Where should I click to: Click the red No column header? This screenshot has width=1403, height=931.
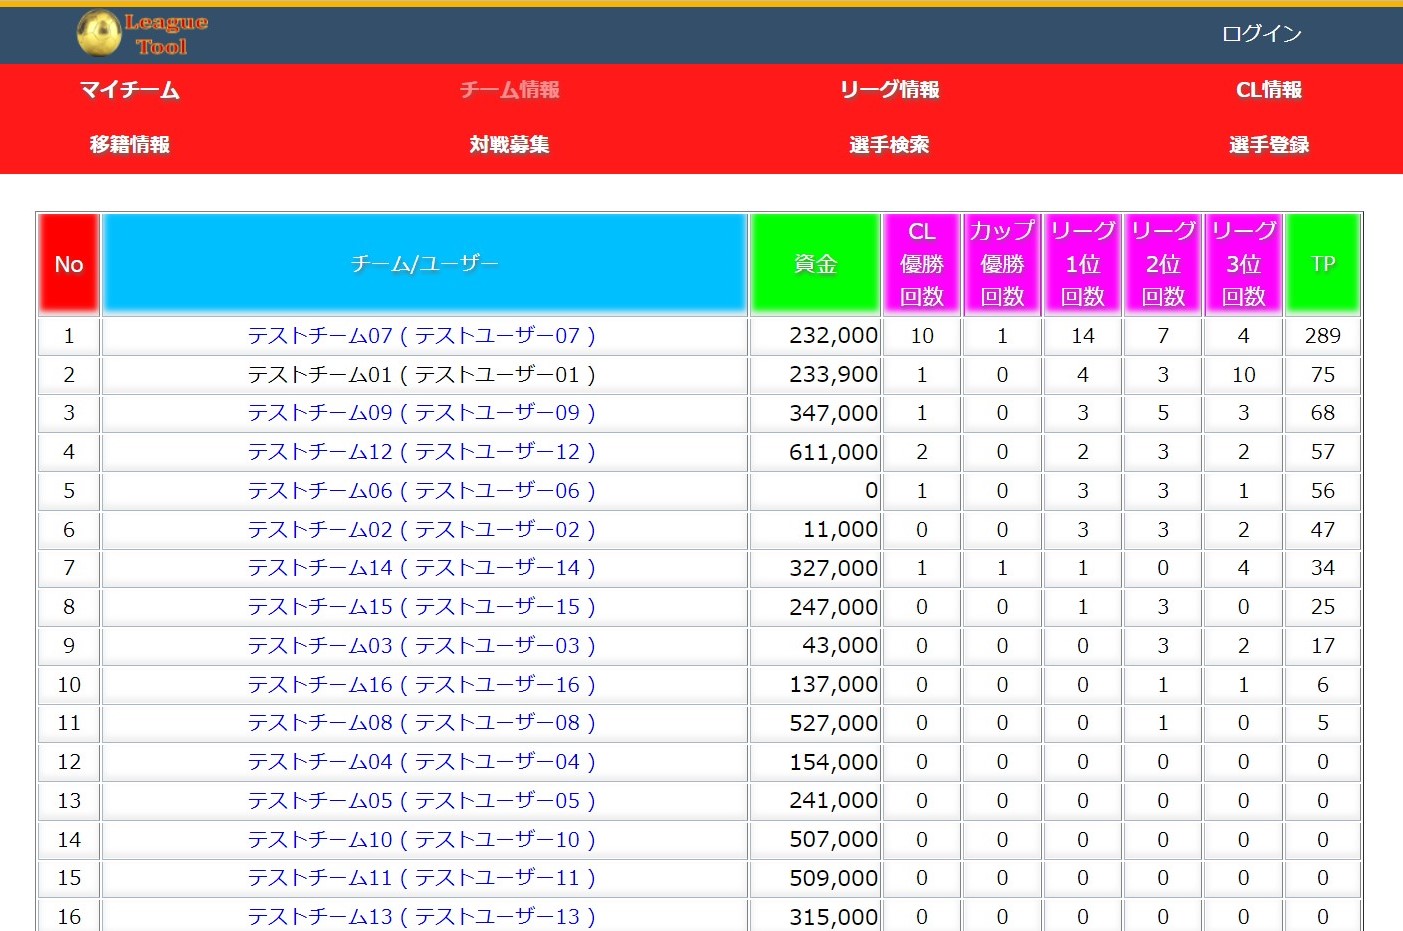[x=69, y=264]
